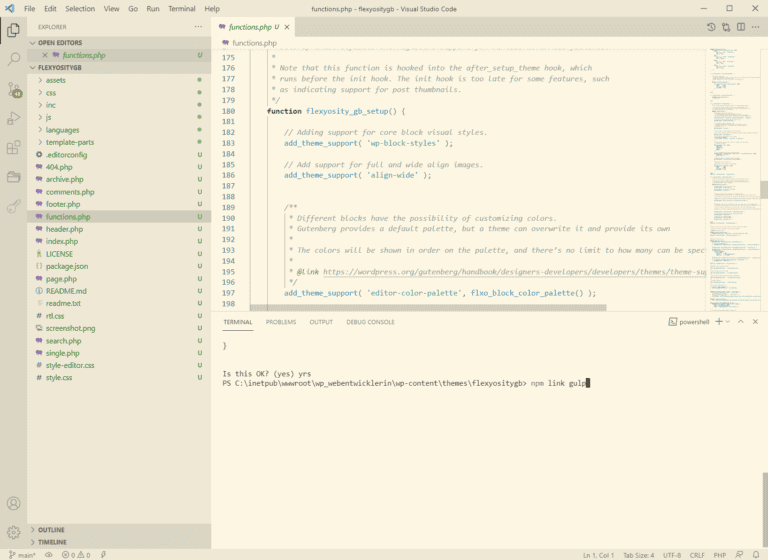Open the Selection menu
Screen dimensions: 768x560
coord(80,8)
